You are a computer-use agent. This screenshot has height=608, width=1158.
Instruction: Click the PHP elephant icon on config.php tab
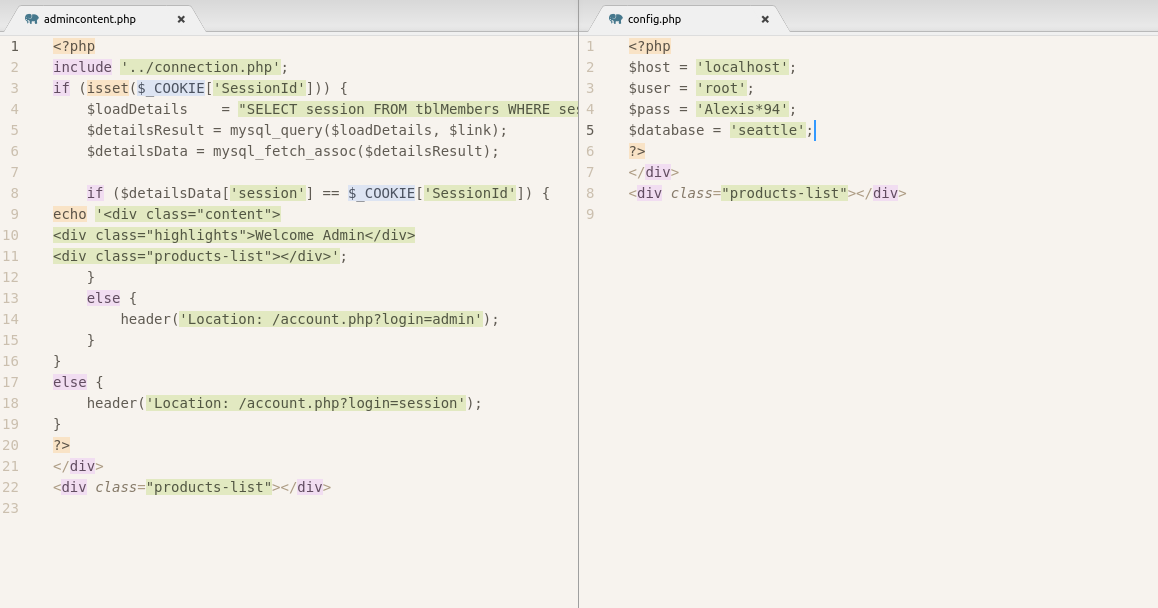tap(615, 19)
